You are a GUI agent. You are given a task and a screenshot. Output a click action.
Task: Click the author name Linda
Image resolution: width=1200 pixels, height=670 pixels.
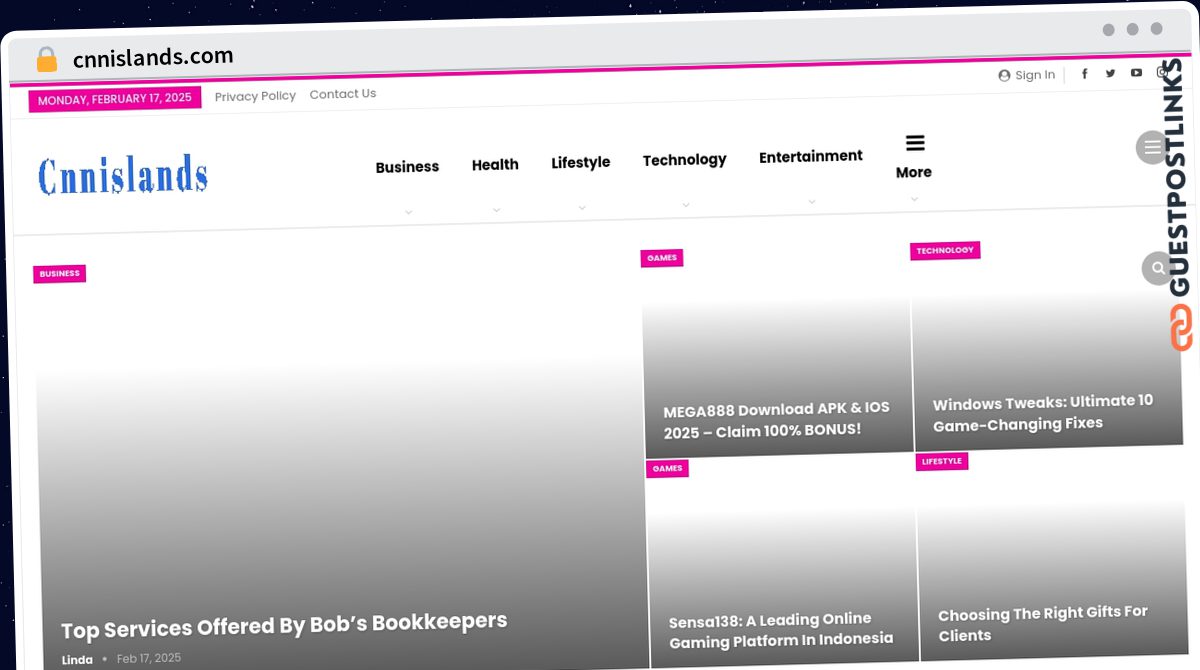pyautogui.click(x=77, y=660)
